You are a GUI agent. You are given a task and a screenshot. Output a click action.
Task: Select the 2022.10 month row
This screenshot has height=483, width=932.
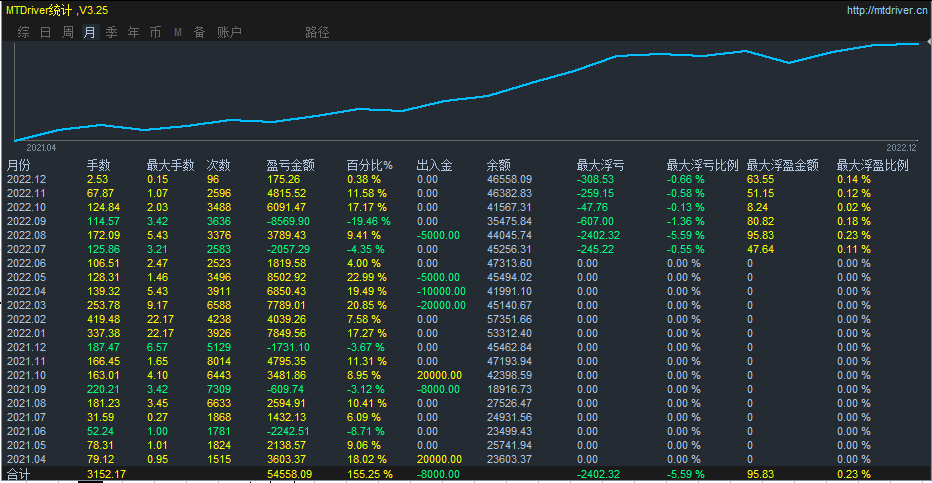coord(466,207)
